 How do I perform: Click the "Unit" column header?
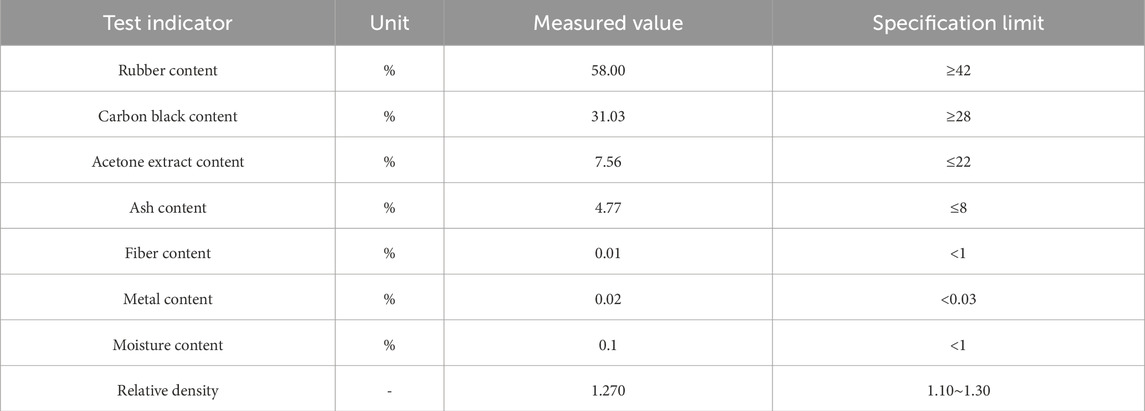tap(389, 24)
